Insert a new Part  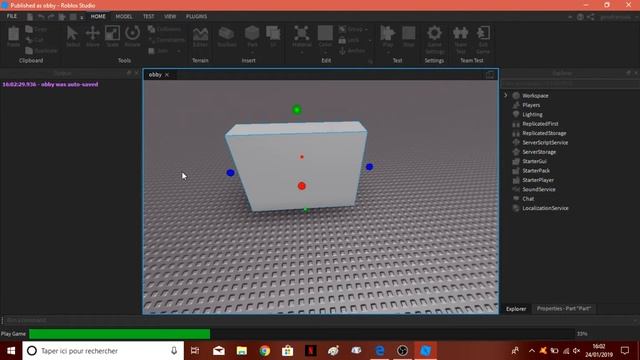[252, 36]
